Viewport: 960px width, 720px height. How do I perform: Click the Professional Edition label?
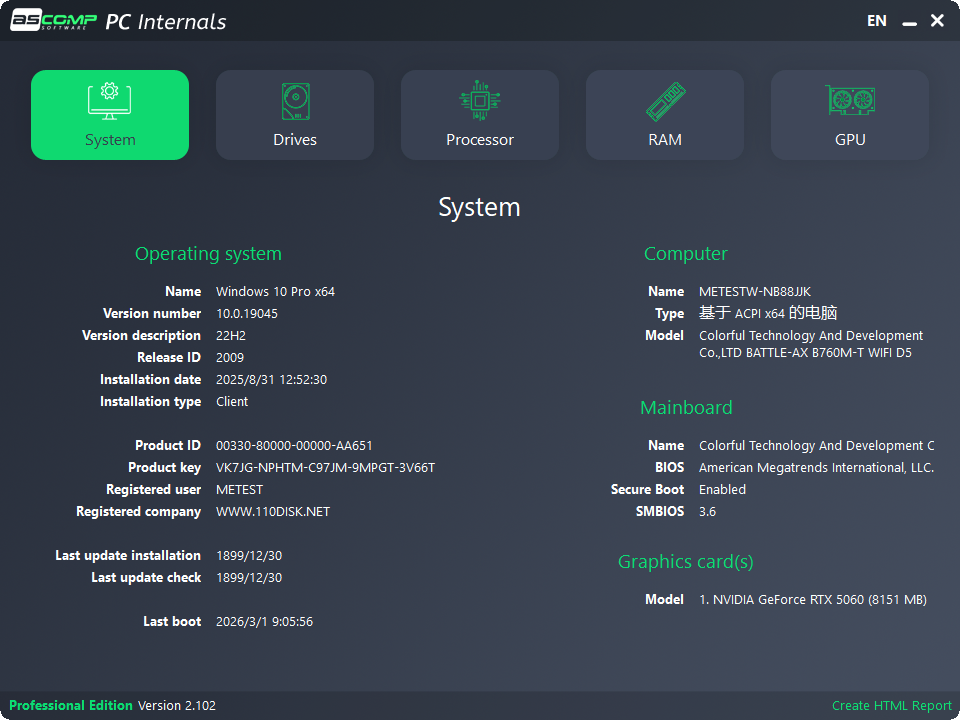coord(70,705)
